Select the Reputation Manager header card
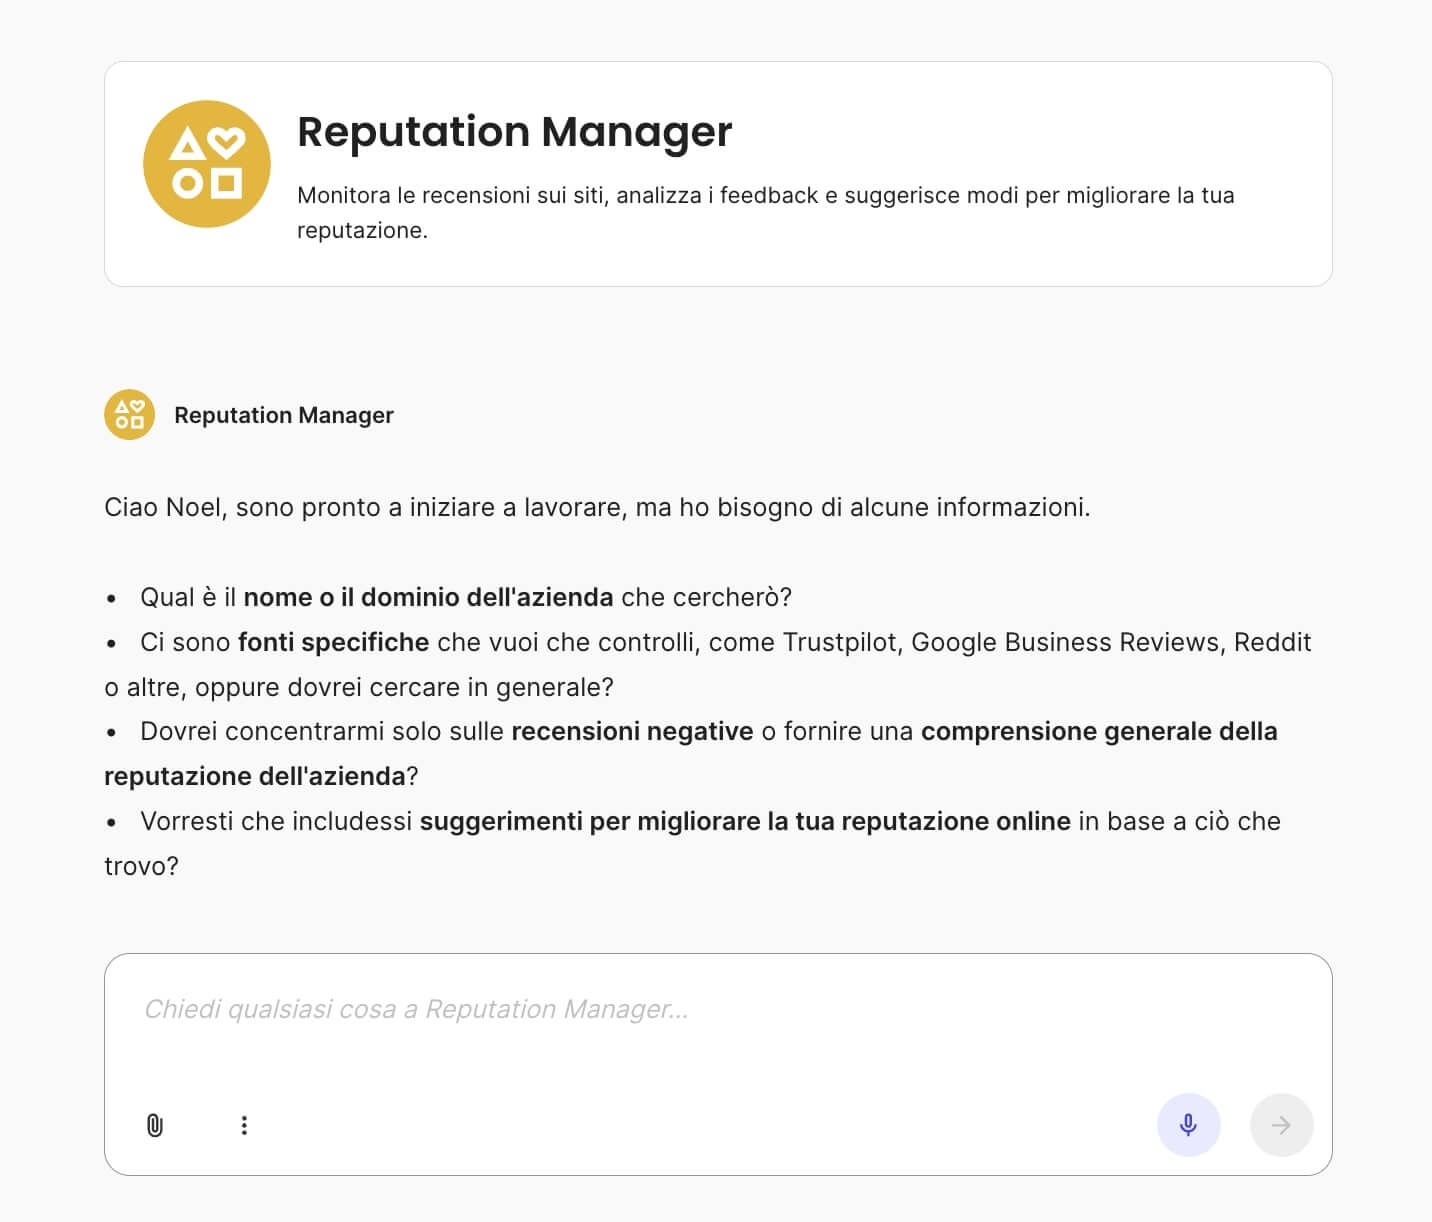 (x=716, y=172)
